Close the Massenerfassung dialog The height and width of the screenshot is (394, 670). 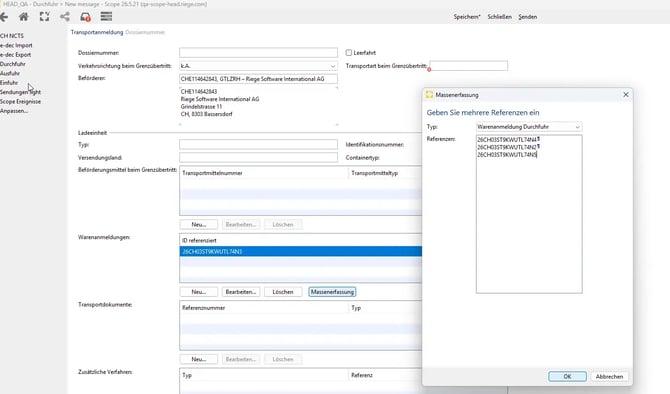(626, 94)
